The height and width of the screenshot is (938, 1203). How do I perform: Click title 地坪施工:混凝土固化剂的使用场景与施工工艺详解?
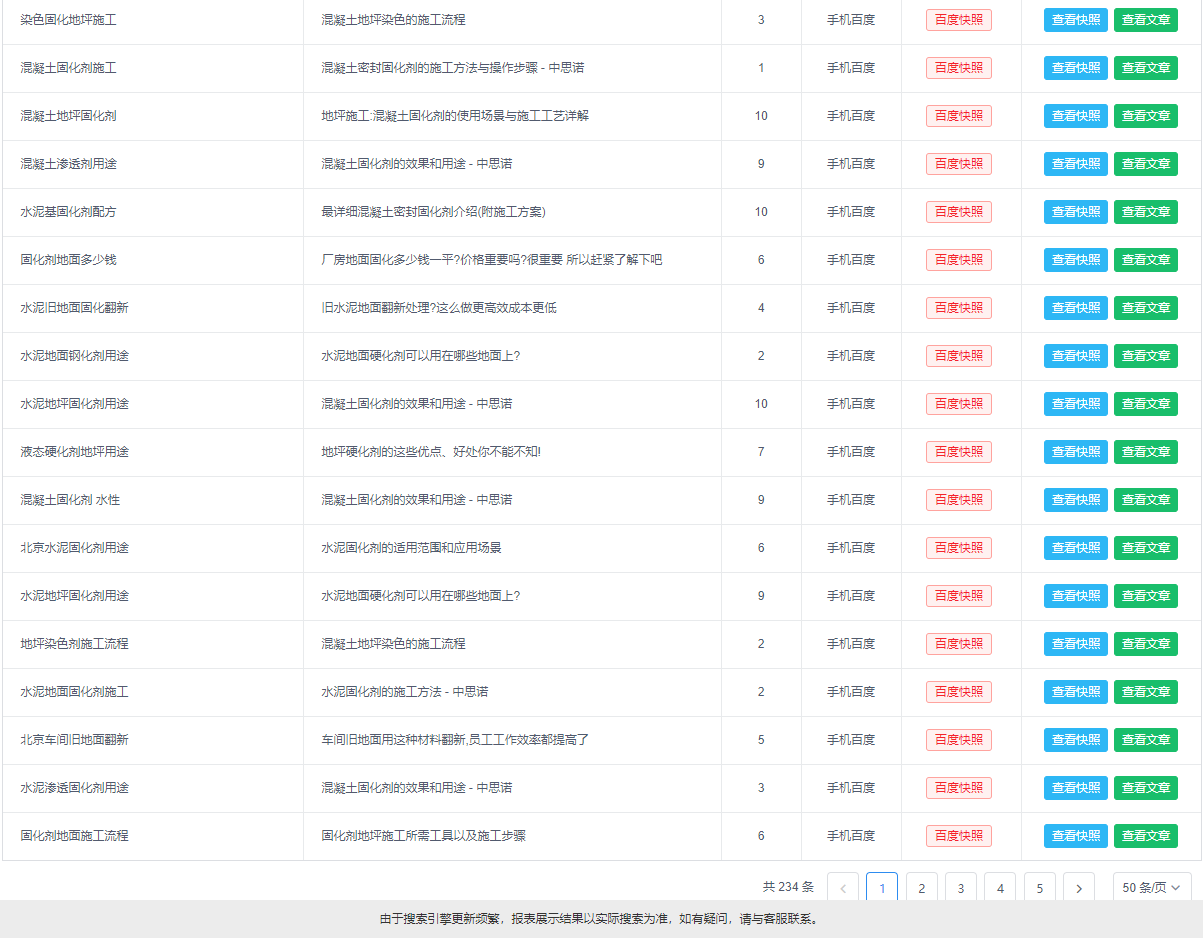(x=455, y=116)
